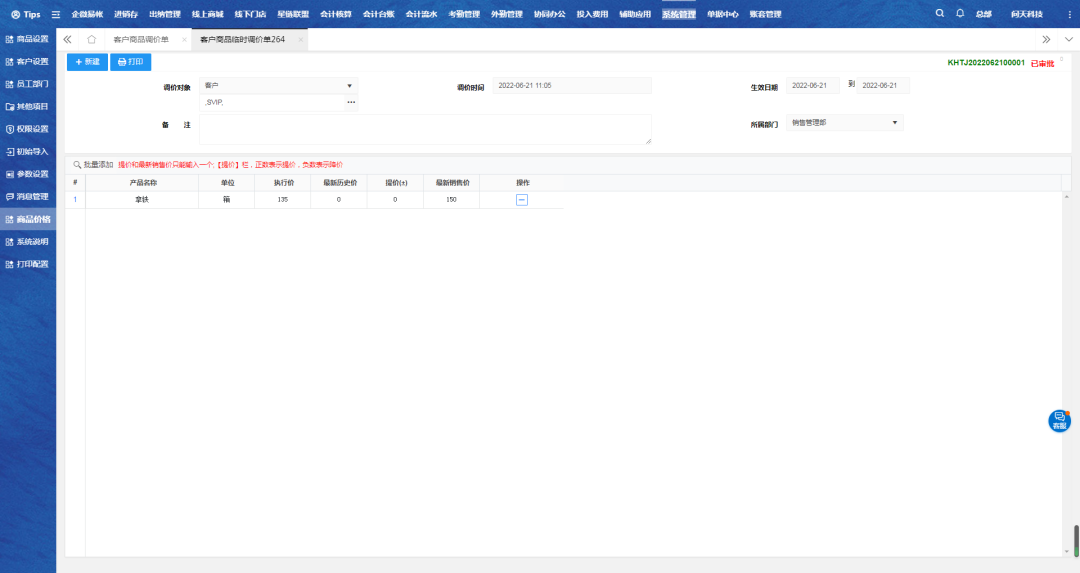
Task: Open the 客服 customer service chat bubble
Action: [1059, 421]
